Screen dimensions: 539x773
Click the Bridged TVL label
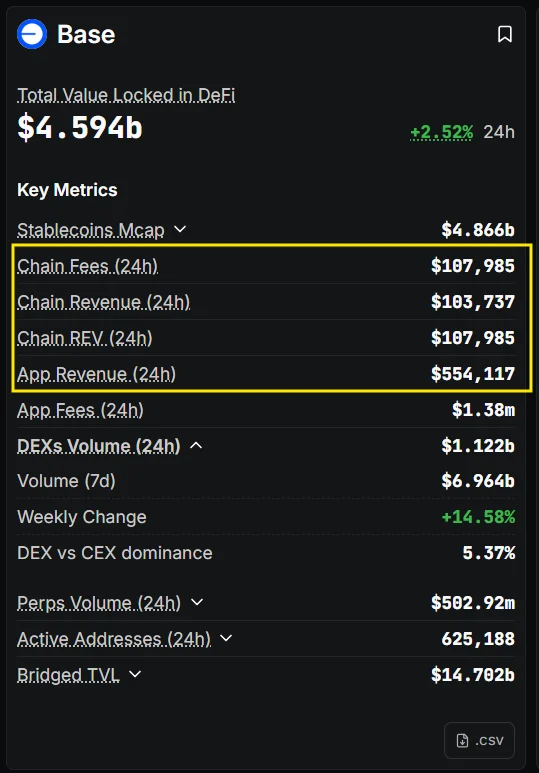[69, 674]
